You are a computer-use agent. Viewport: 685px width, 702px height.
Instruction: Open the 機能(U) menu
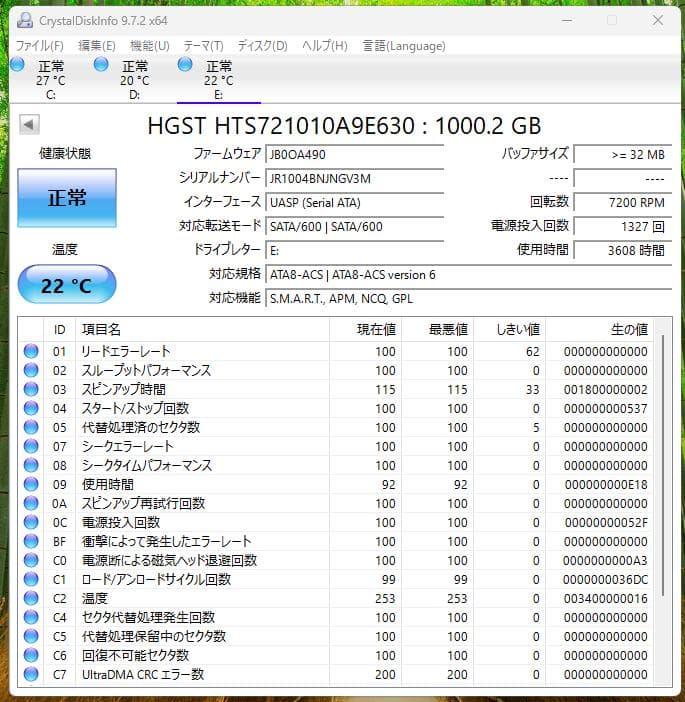pyautogui.click(x=150, y=46)
